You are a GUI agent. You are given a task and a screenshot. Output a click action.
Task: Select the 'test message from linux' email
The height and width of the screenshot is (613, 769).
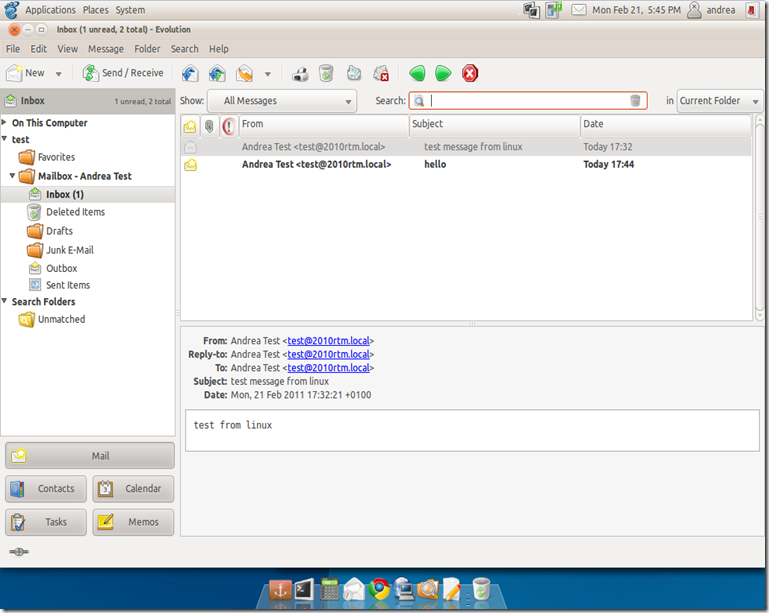[466, 147]
